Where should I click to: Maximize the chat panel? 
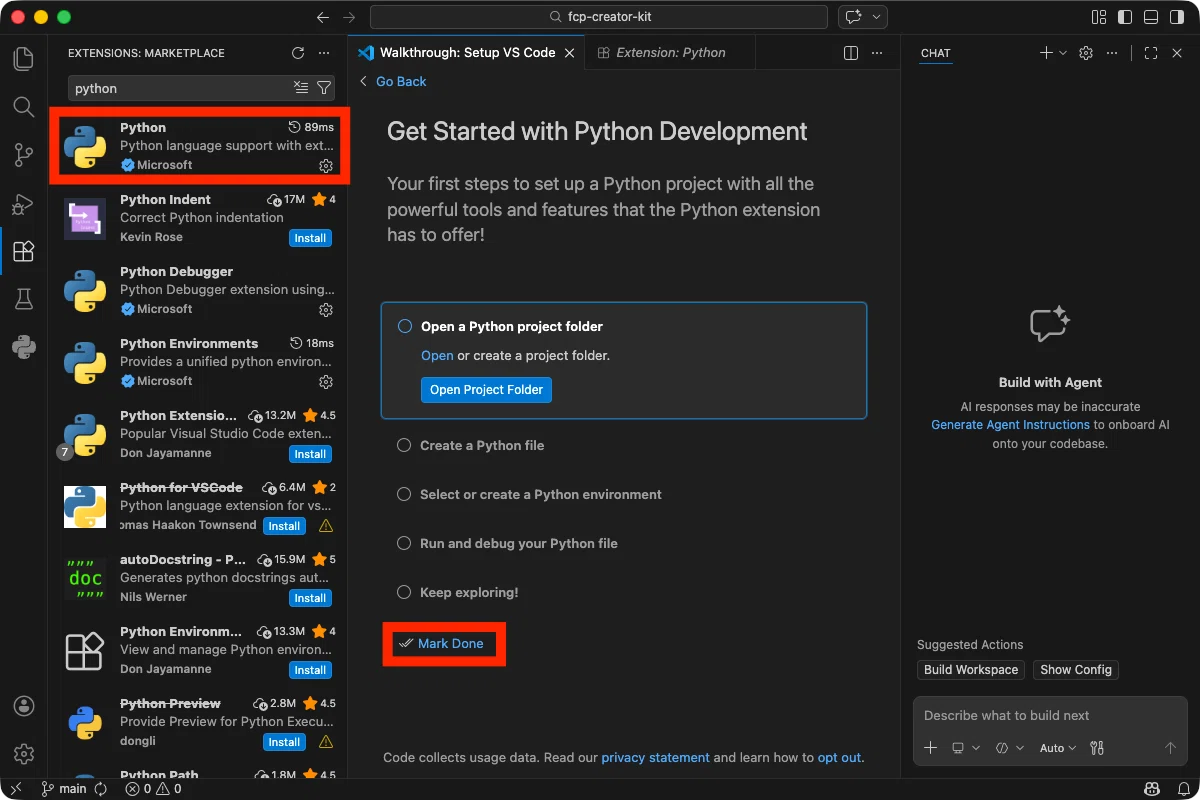(x=1151, y=53)
